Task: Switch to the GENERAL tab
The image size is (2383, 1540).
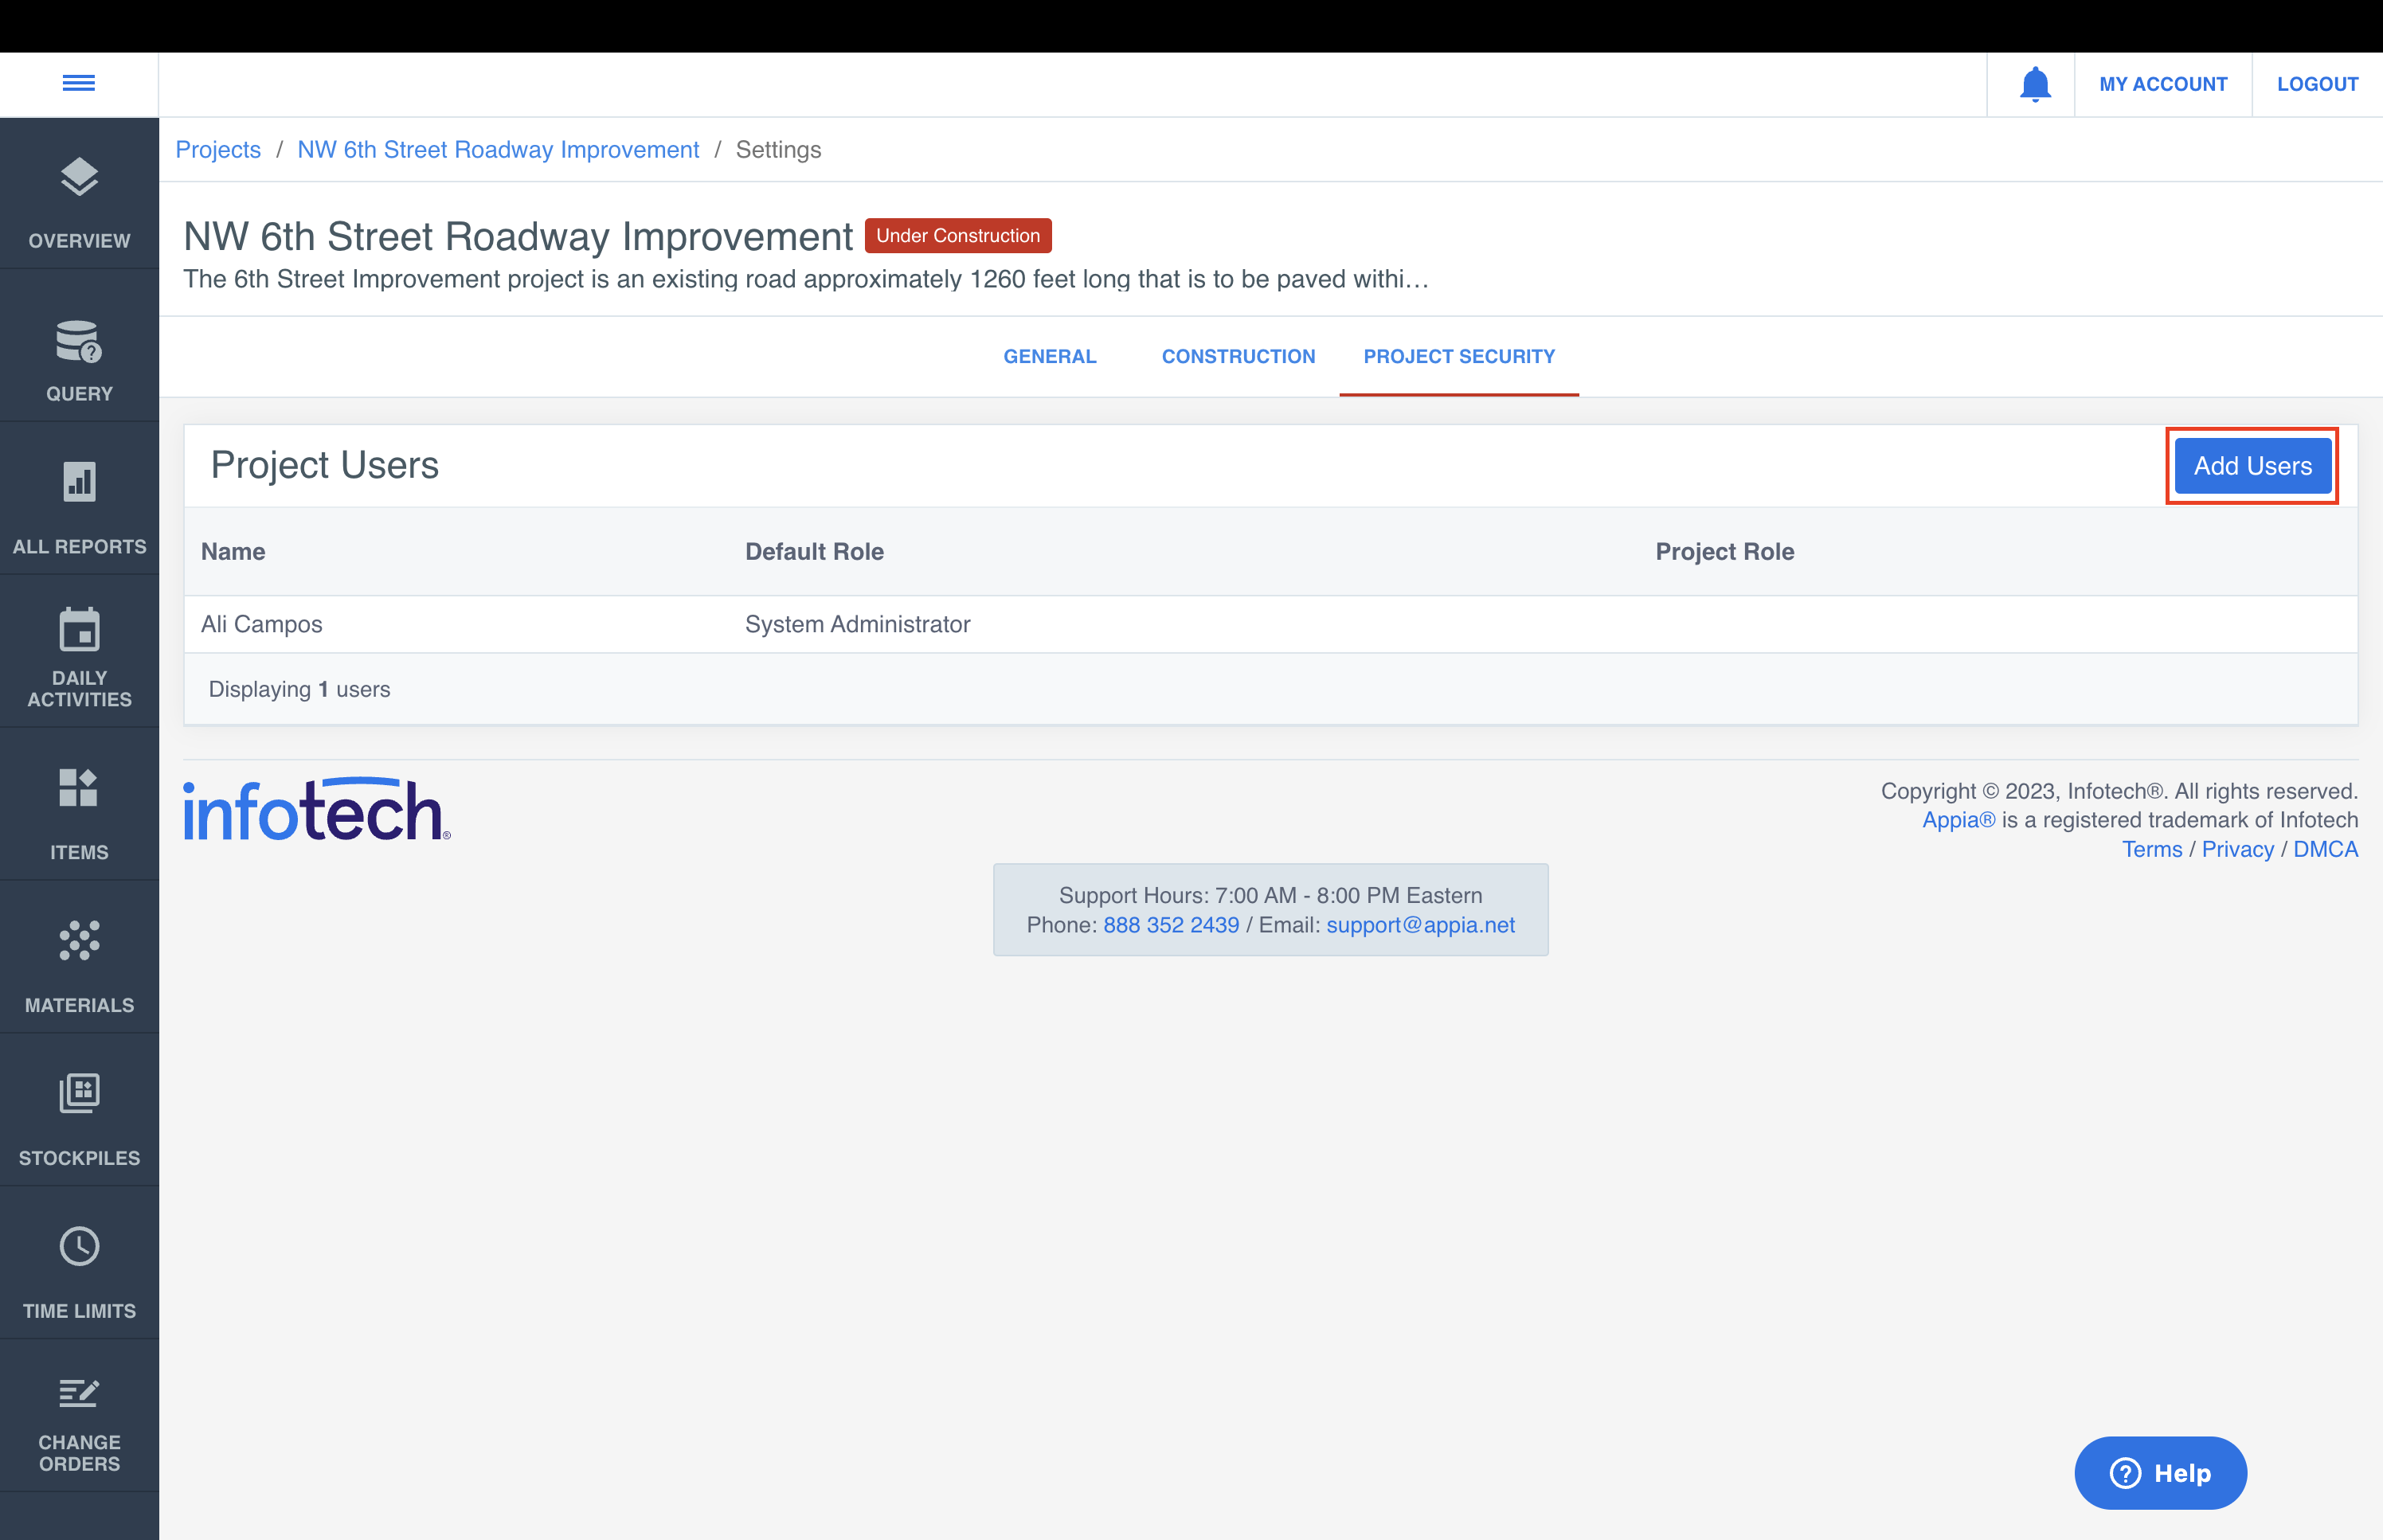Action: (x=1050, y=356)
